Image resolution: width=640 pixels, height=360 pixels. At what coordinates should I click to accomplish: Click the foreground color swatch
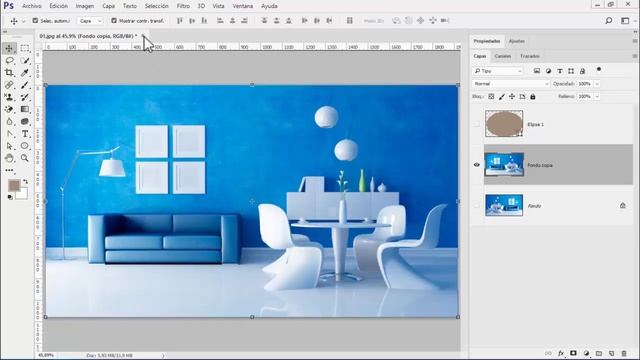point(14,186)
